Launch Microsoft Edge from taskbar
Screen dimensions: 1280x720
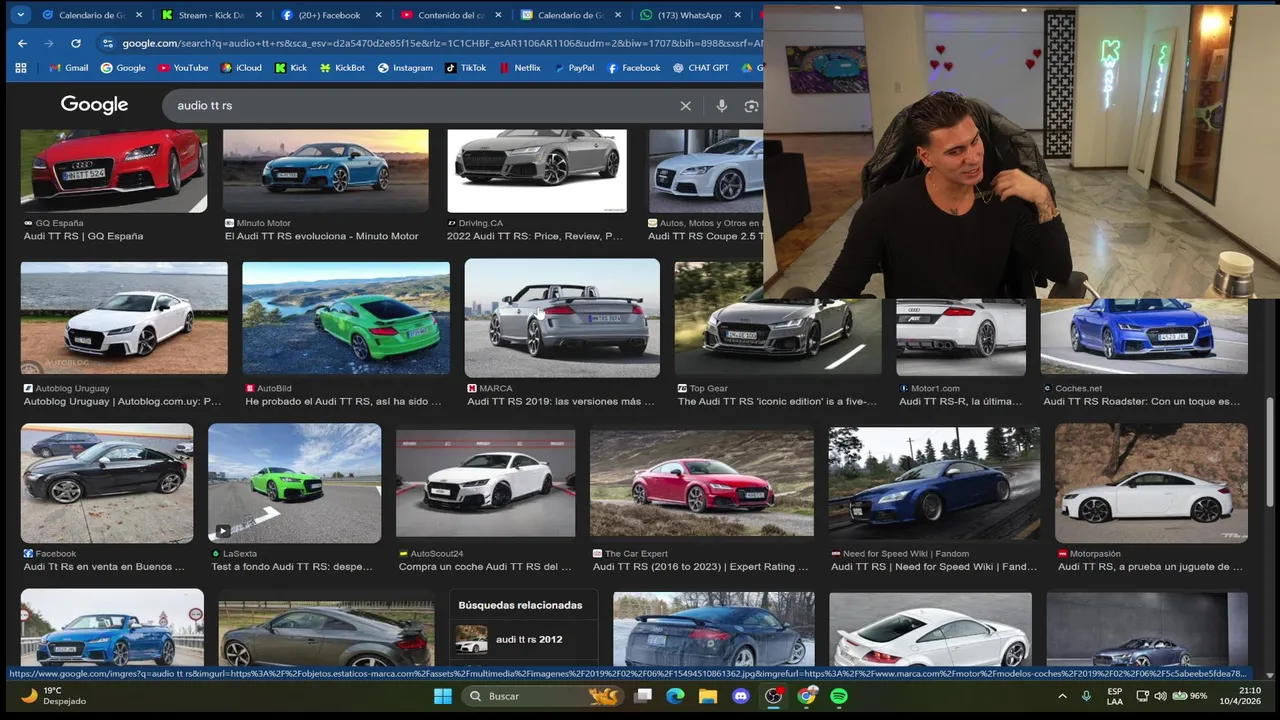pos(675,696)
